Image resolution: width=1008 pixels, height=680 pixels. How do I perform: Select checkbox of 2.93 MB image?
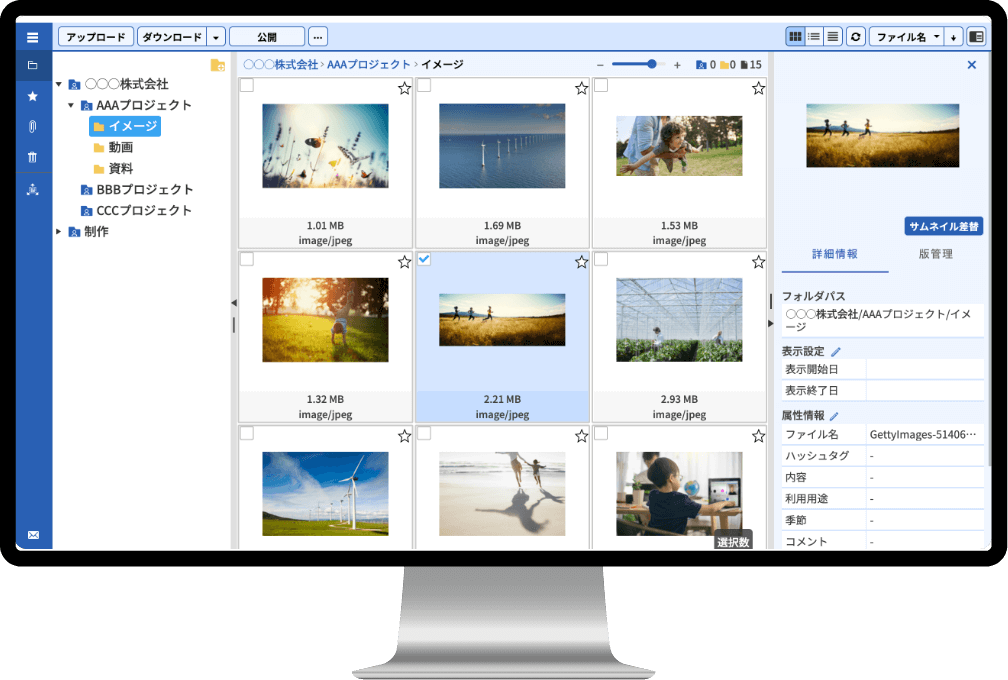pos(601,259)
